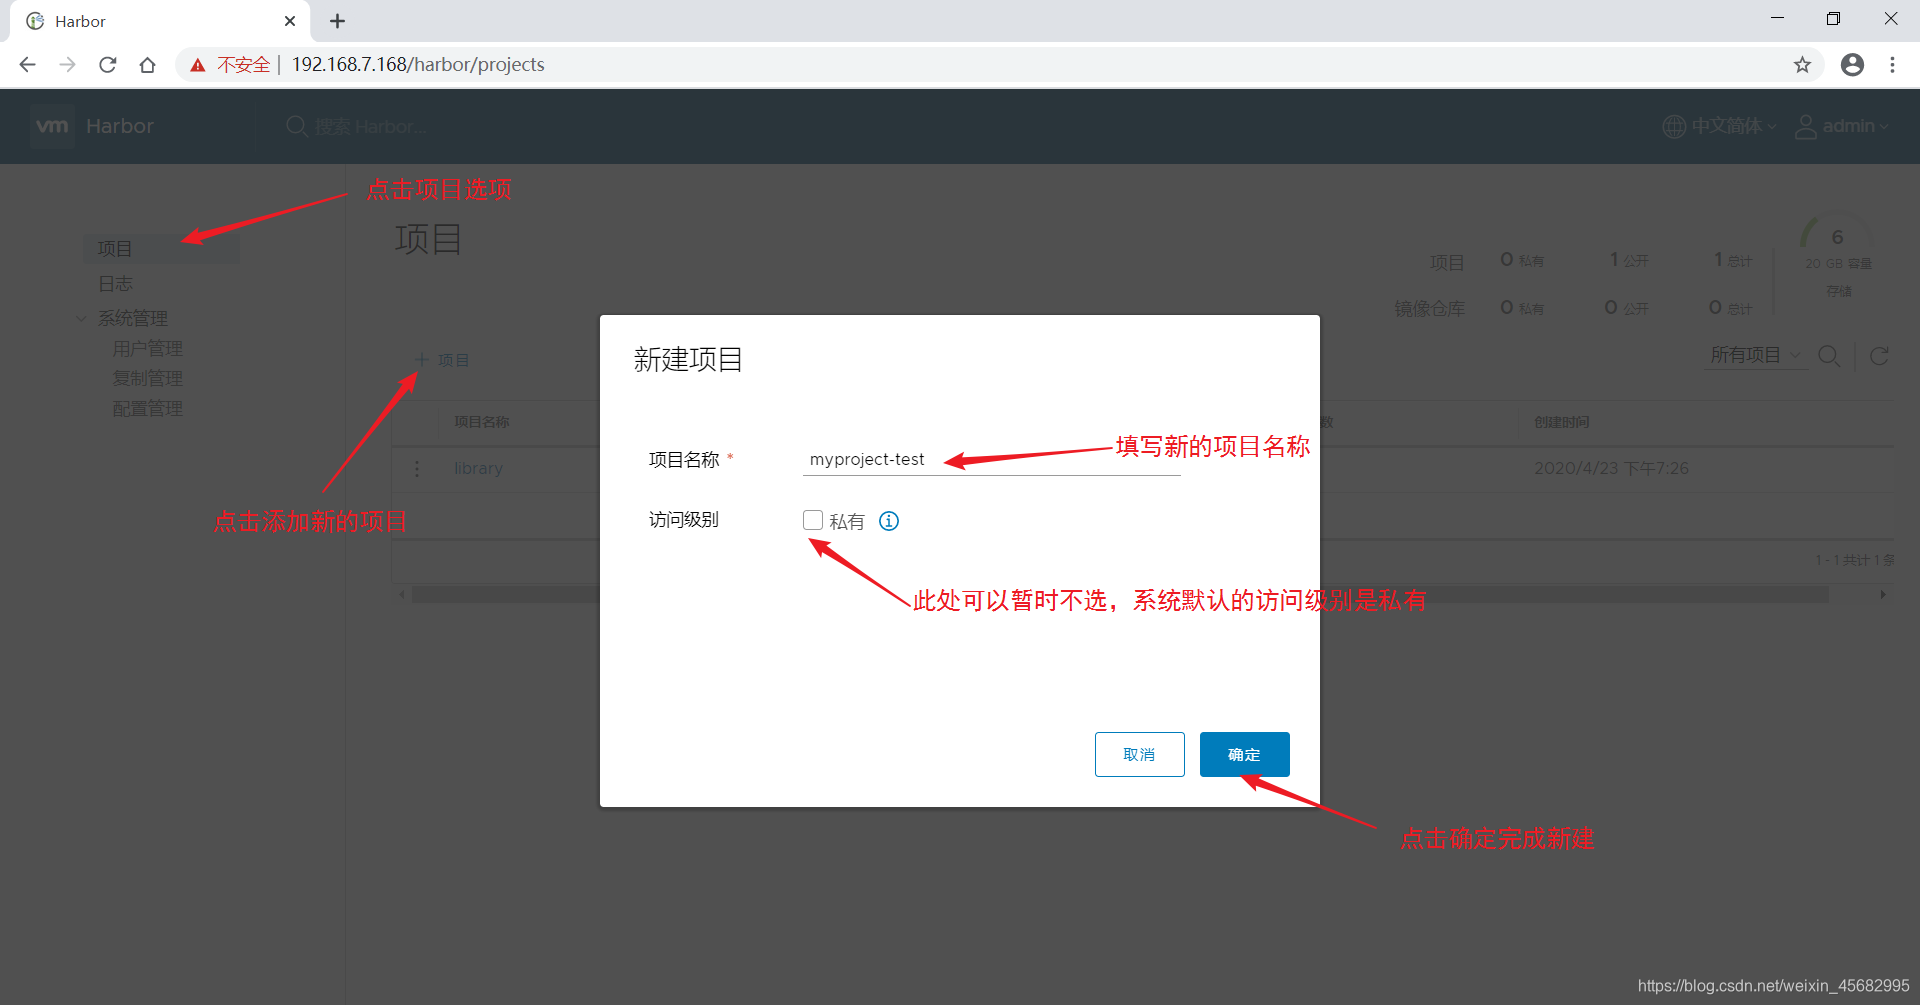Image resolution: width=1920 pixels, height=1005 pixels.
Task: Click the browser forward arrow
Action: (67, 65)
